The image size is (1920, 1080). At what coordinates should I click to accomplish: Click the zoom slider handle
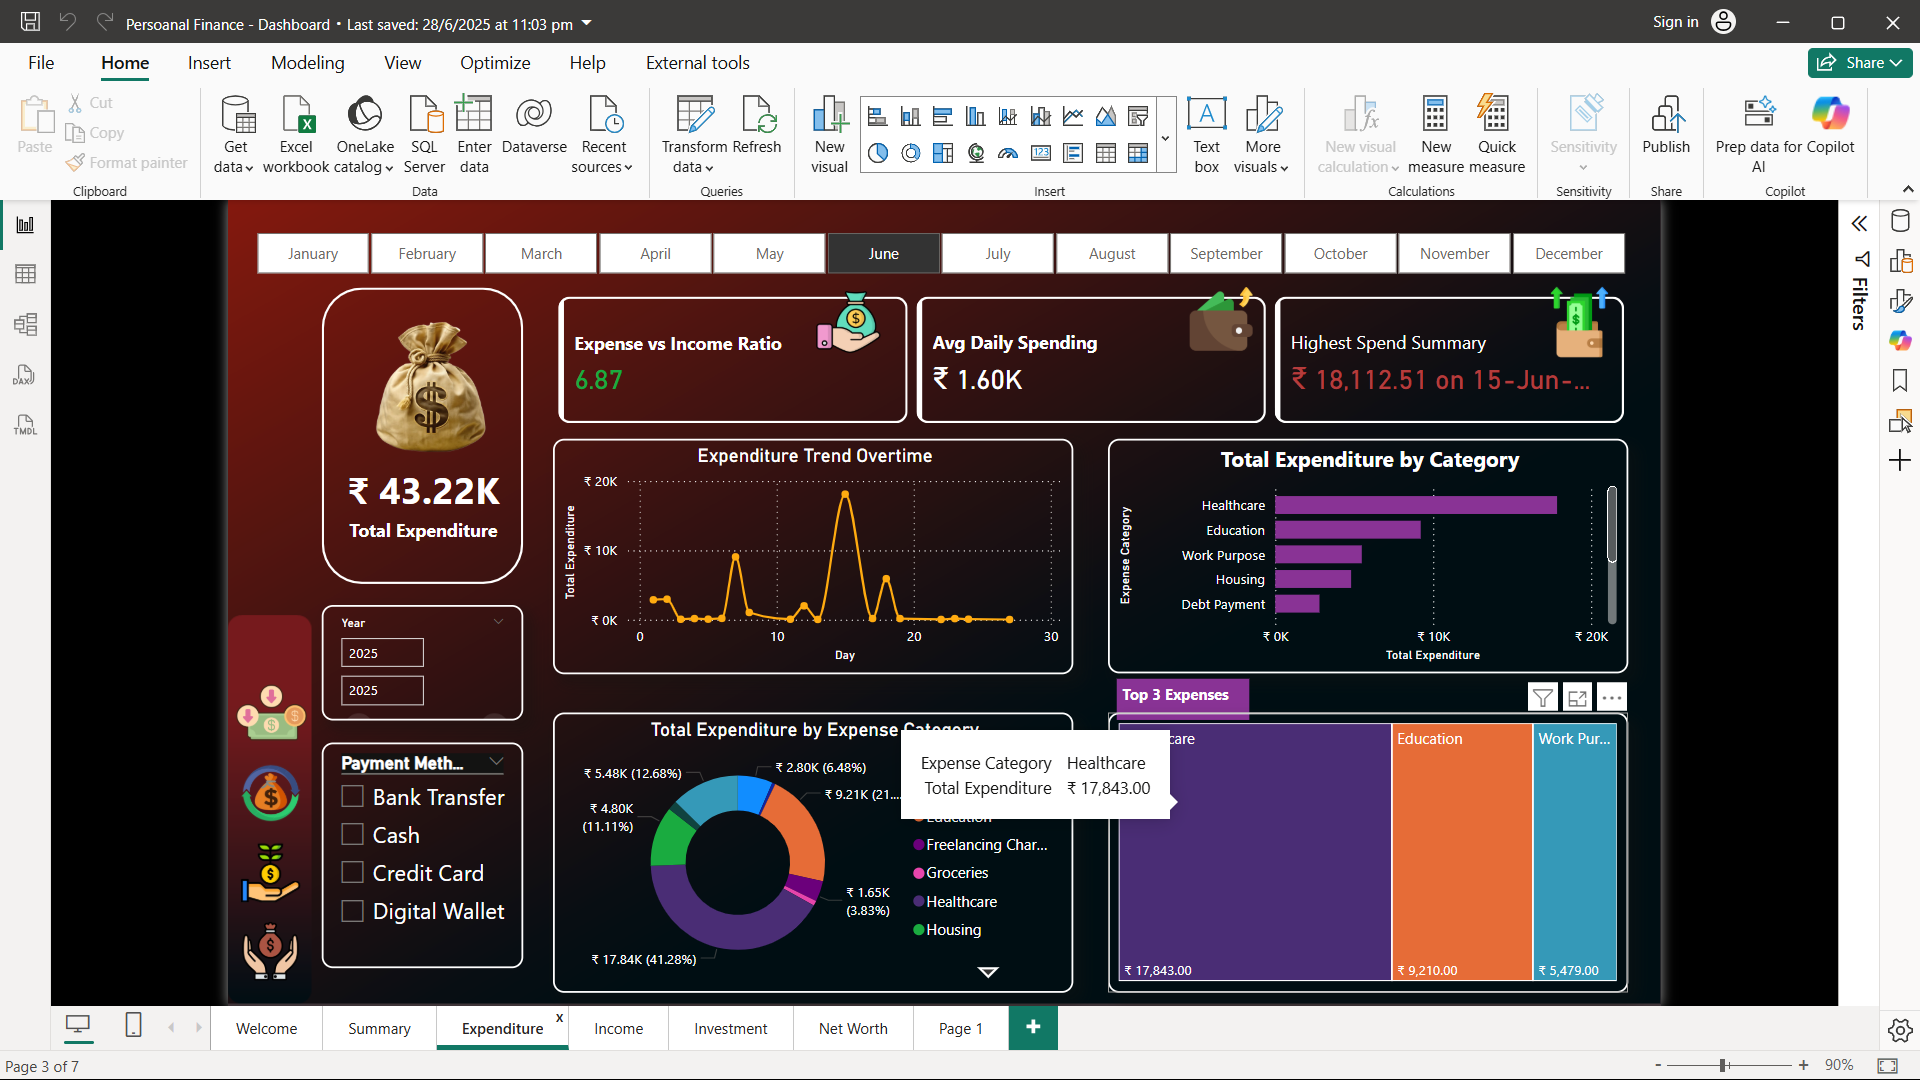[x=1724, y=1066]
